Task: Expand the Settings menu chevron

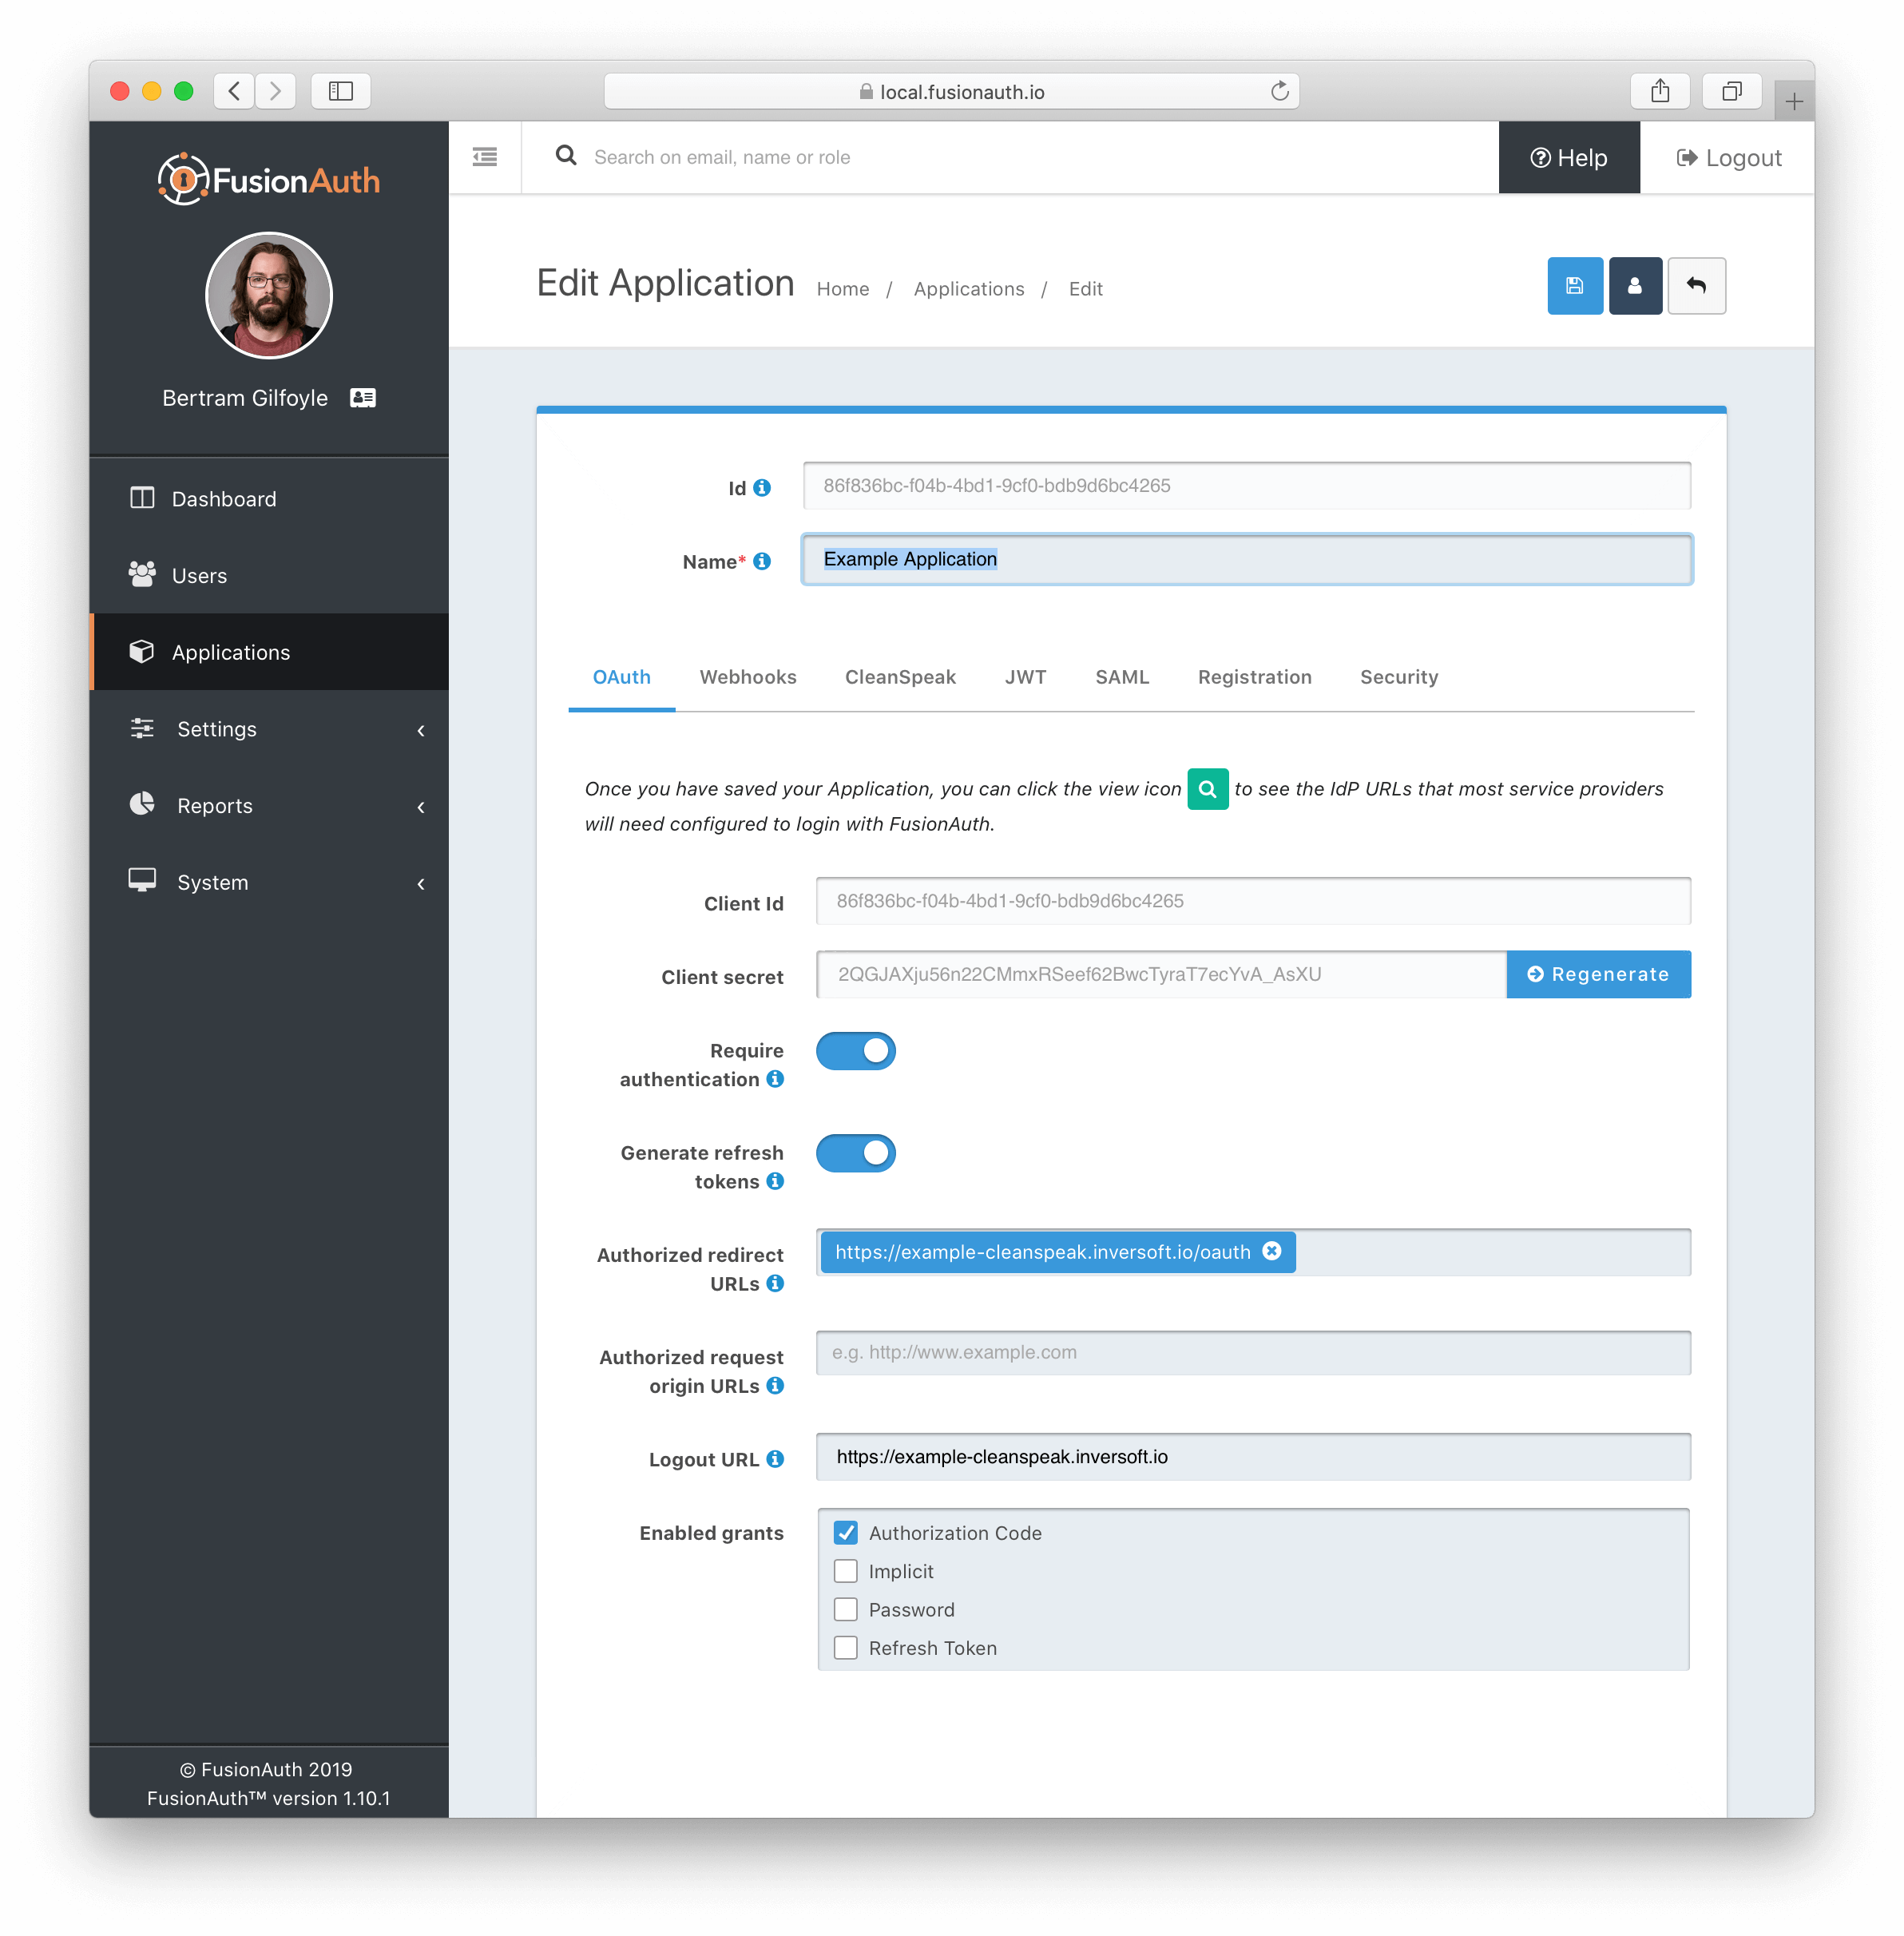Action: click(x=421, y=730)
